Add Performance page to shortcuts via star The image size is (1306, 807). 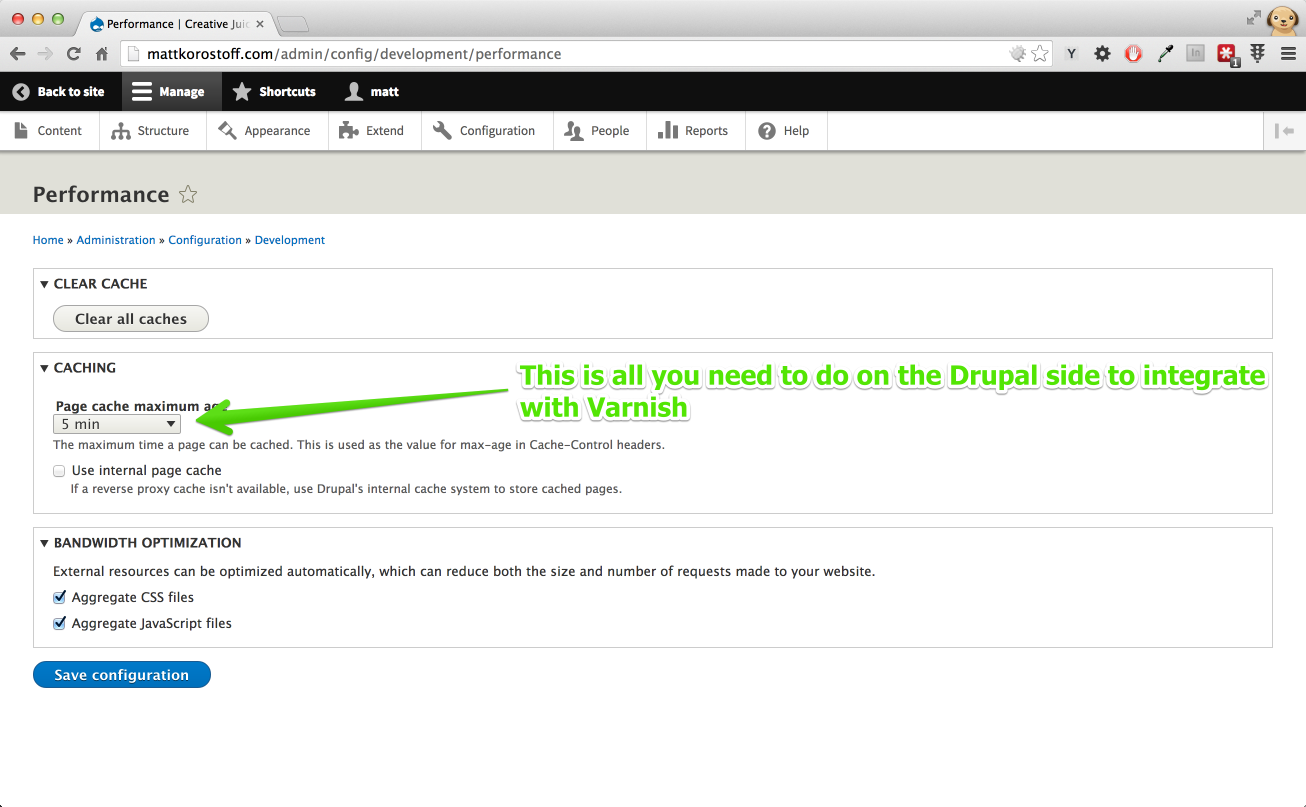[188, 195]
